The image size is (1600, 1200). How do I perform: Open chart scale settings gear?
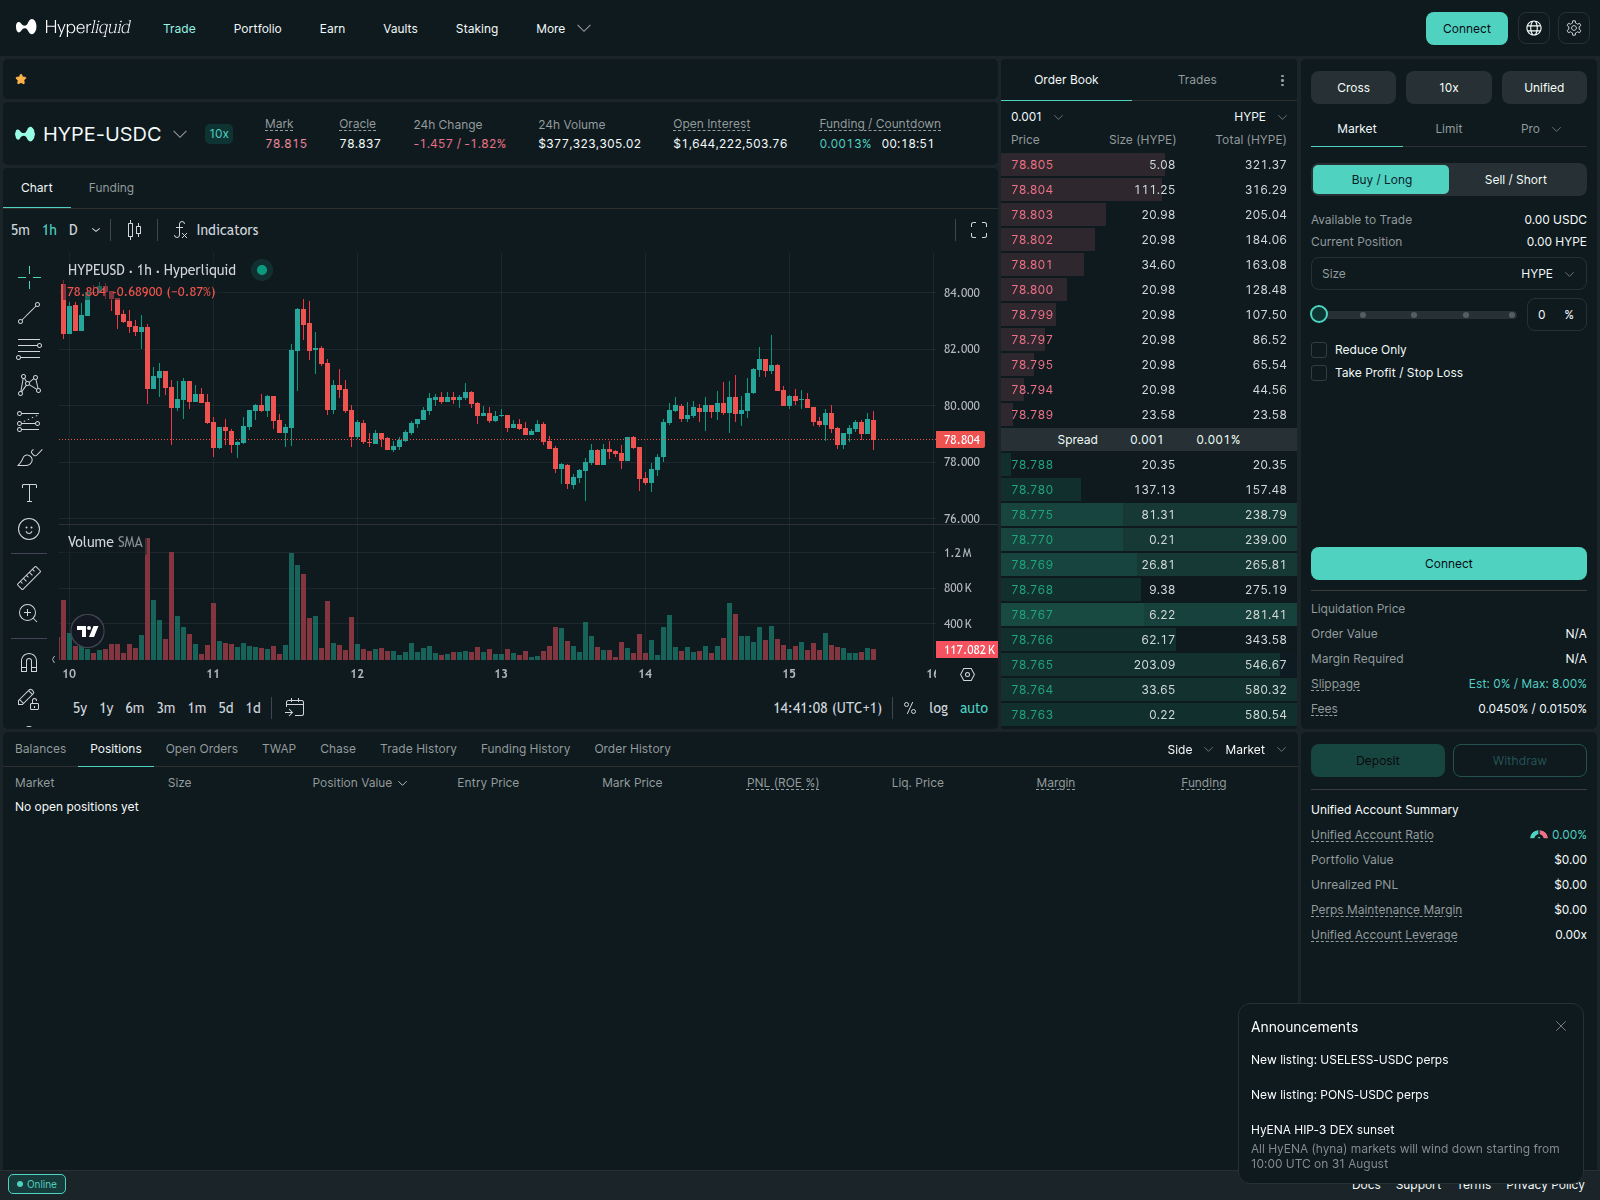pos(967,674)
